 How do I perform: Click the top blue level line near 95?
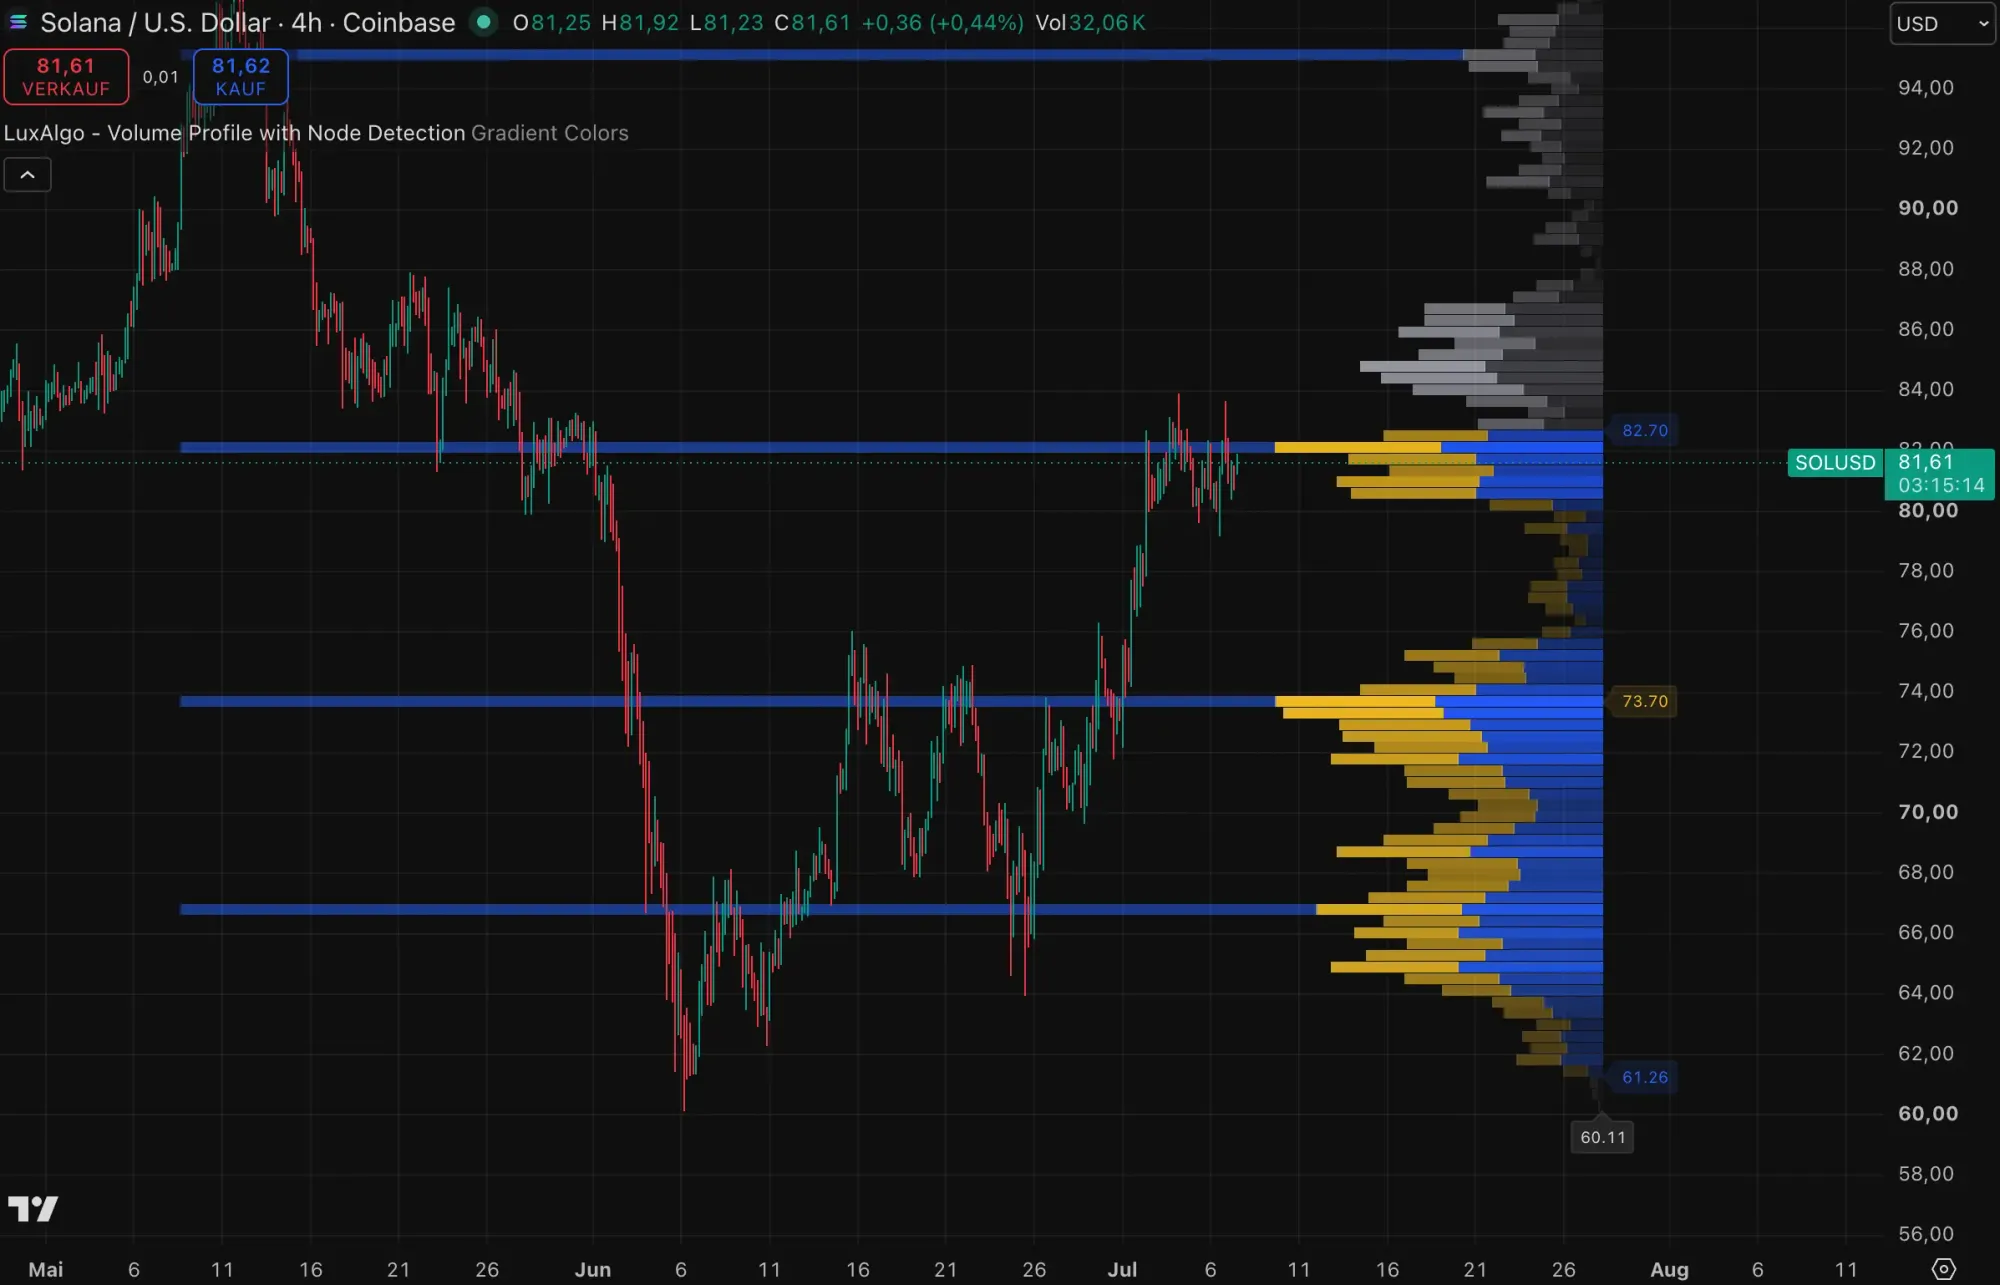pyautogui.click(x=820, y=55)
